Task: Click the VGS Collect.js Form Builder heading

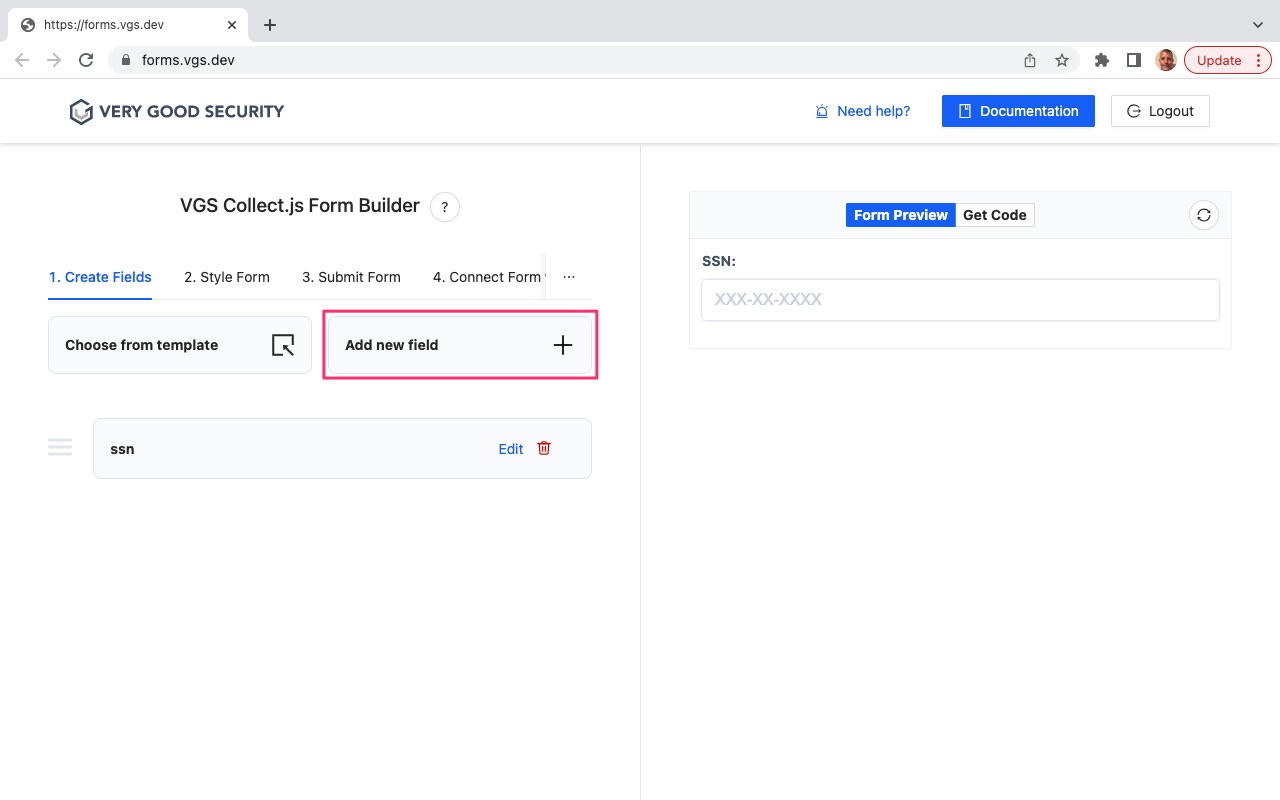Action: point(300,206)
